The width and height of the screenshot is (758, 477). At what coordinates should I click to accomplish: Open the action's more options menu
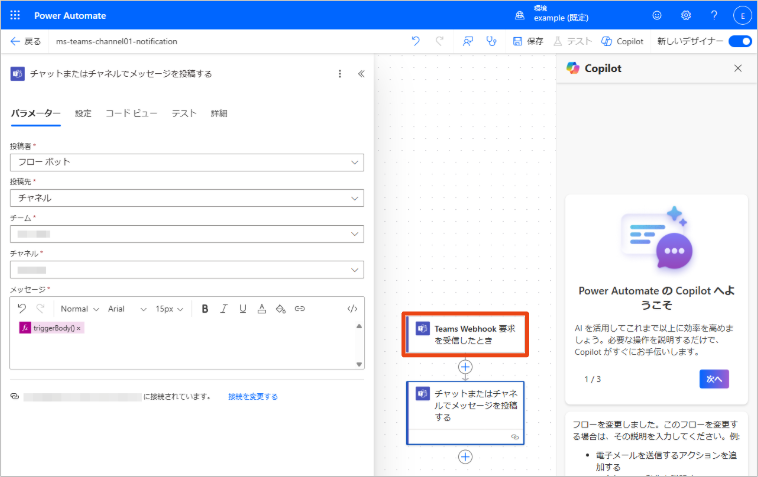tap(340, 74)
